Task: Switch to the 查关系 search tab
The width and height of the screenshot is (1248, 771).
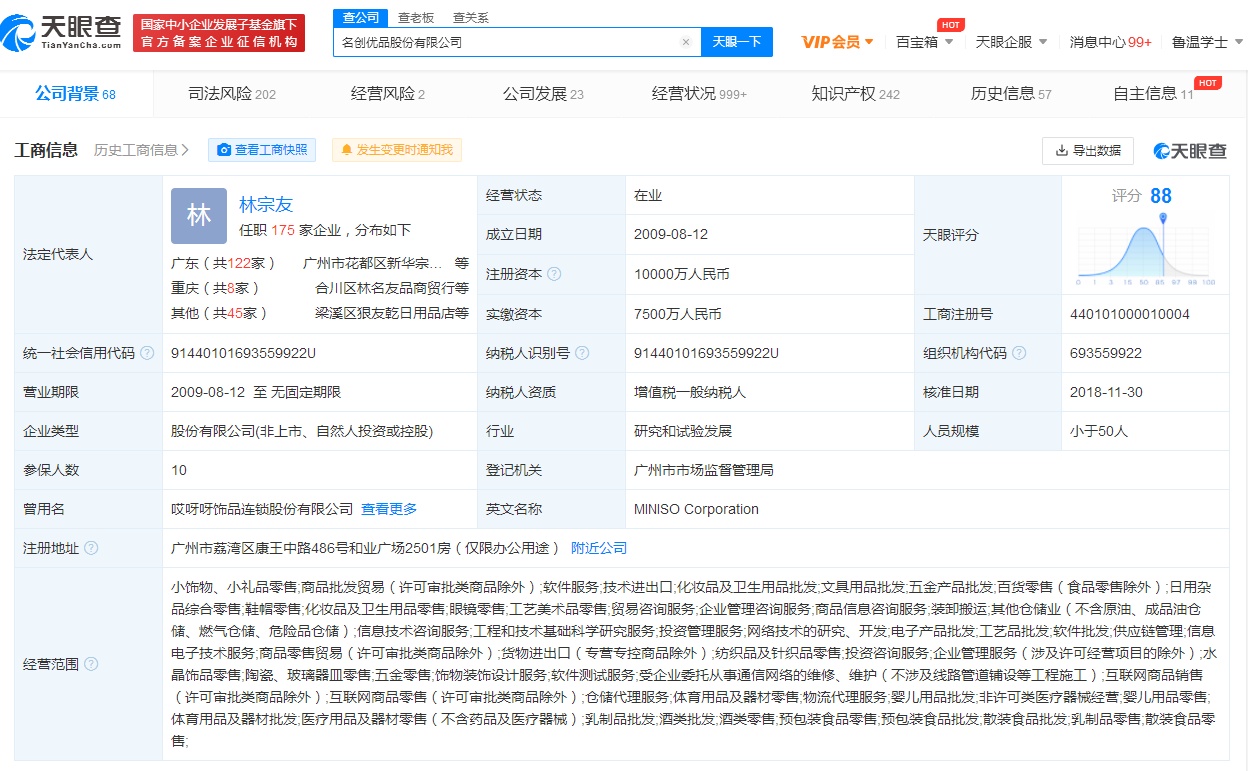Action: 470,17
